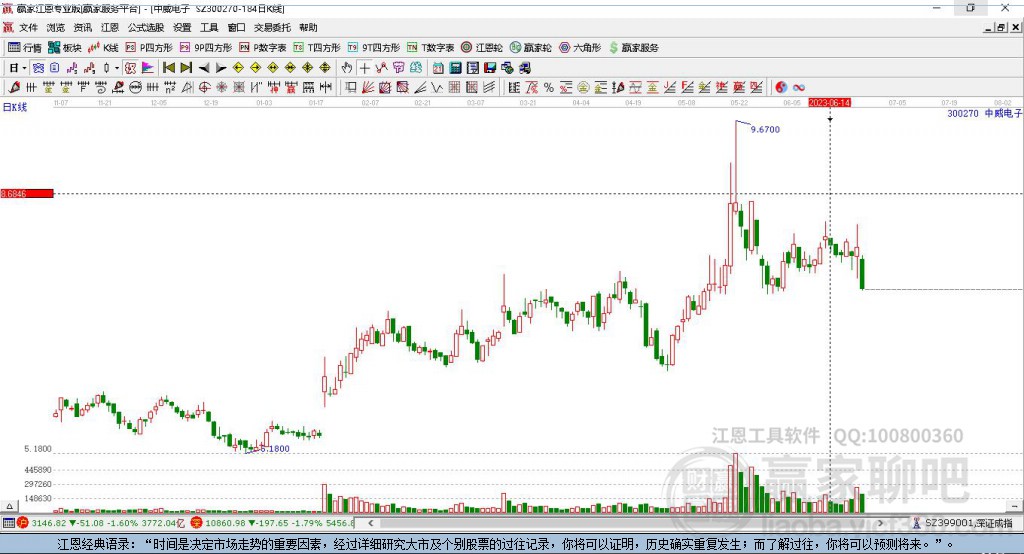Restore the inner document window
1024x554 pixels.
(1001, 27)
